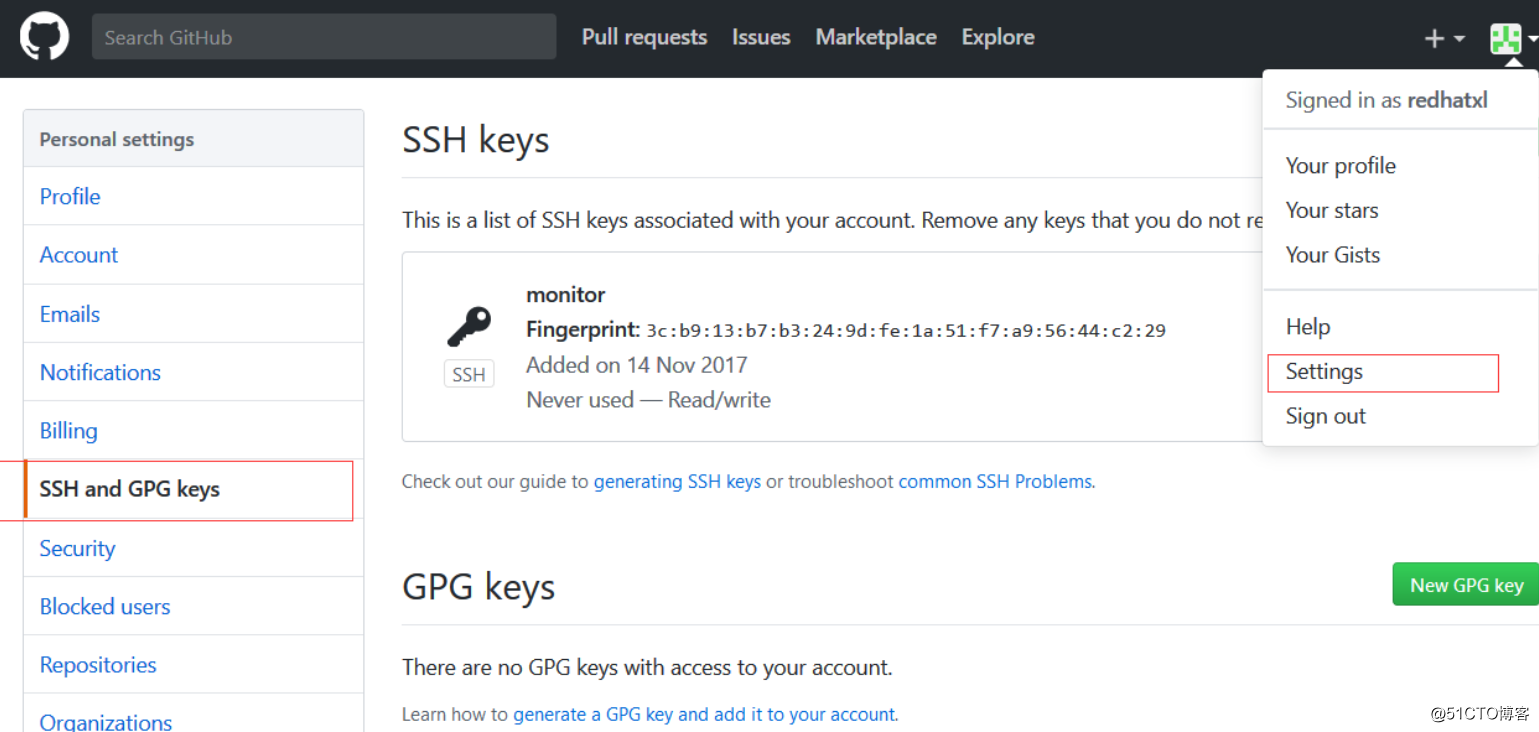Open Account settings in sidebar
Screen dimensions: 1539x732
point(193,255)
